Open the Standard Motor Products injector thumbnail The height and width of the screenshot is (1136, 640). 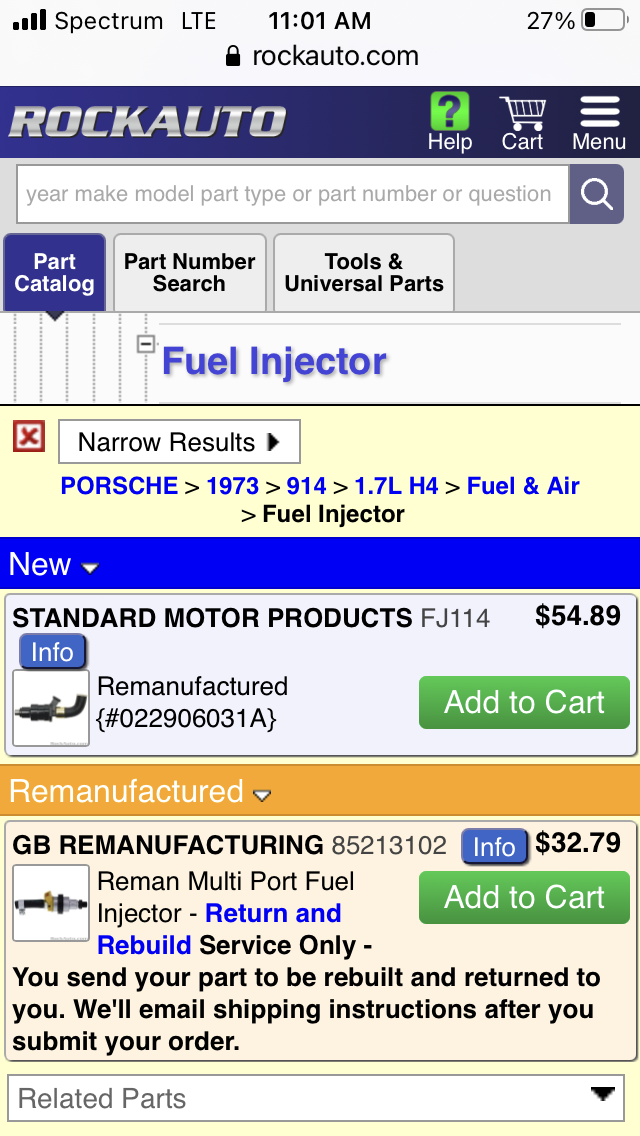click(51, 708)
